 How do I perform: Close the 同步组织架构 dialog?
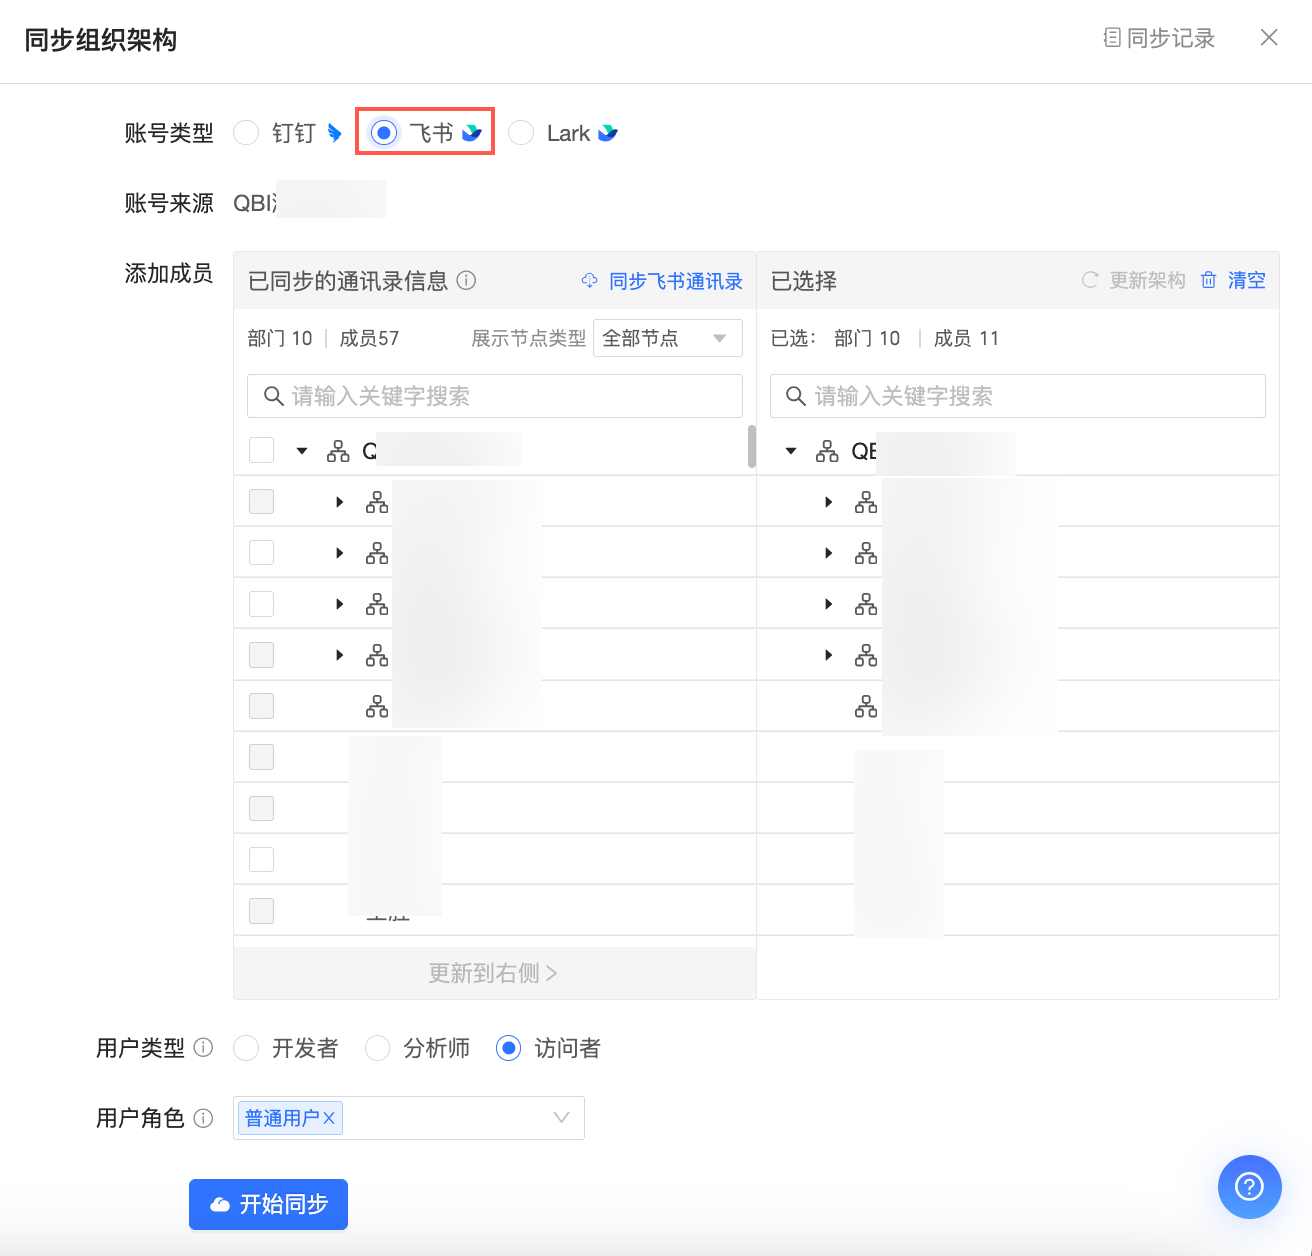pyautogui.click(x=1269, y=37)
